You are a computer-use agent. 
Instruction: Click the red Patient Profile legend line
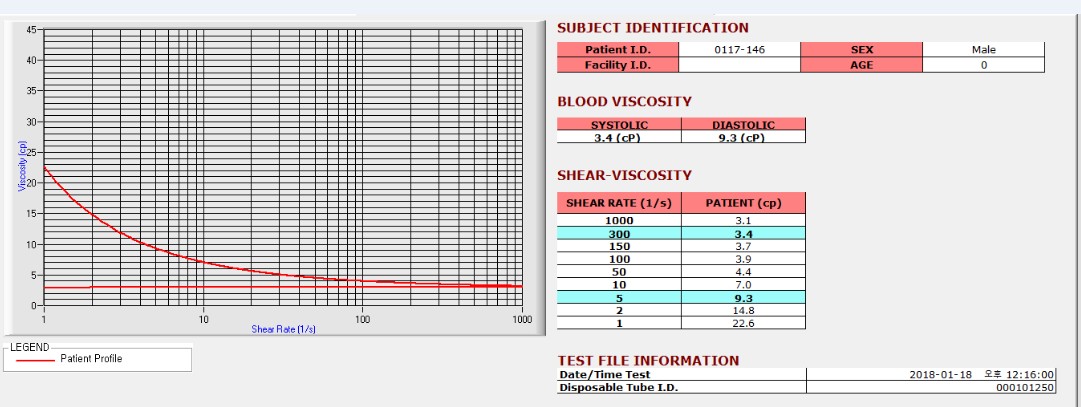[x=35, y=359]
